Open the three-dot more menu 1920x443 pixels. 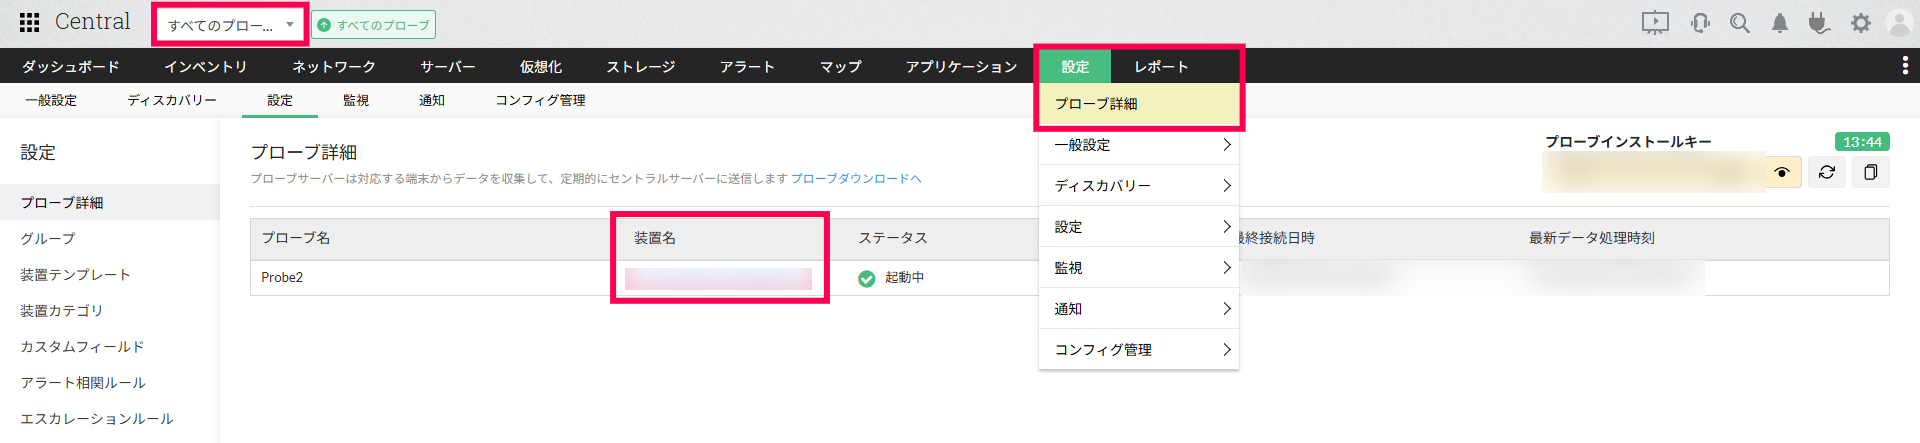tap(1905, 65)
